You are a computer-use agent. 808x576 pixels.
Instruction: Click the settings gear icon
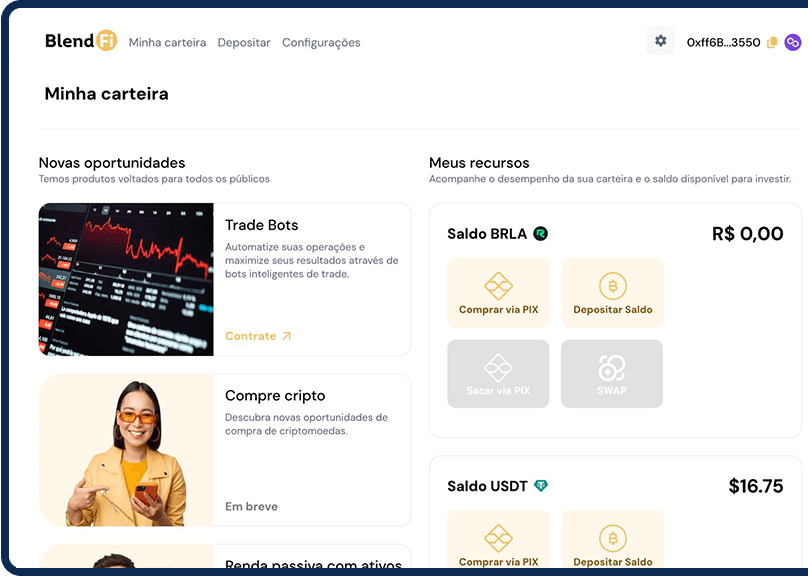pyautogui.click(x=661, y=41)
